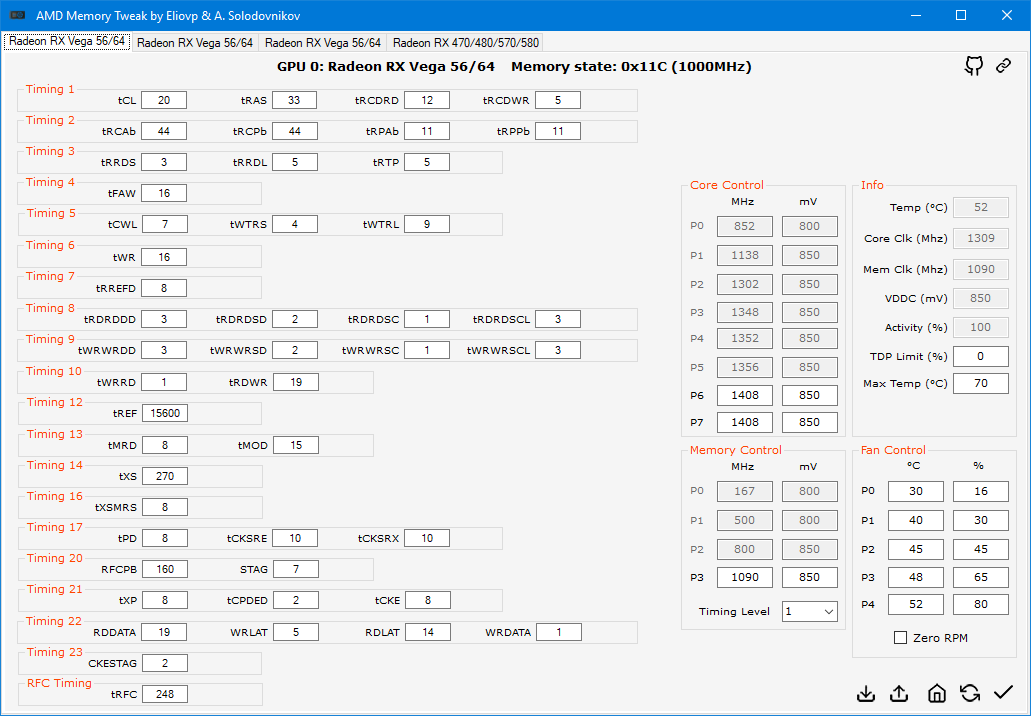Screen dimensions: 1031x716
Task: Click the Memory state: 0x11C (1000MHz) text
Action: point(631,66)
